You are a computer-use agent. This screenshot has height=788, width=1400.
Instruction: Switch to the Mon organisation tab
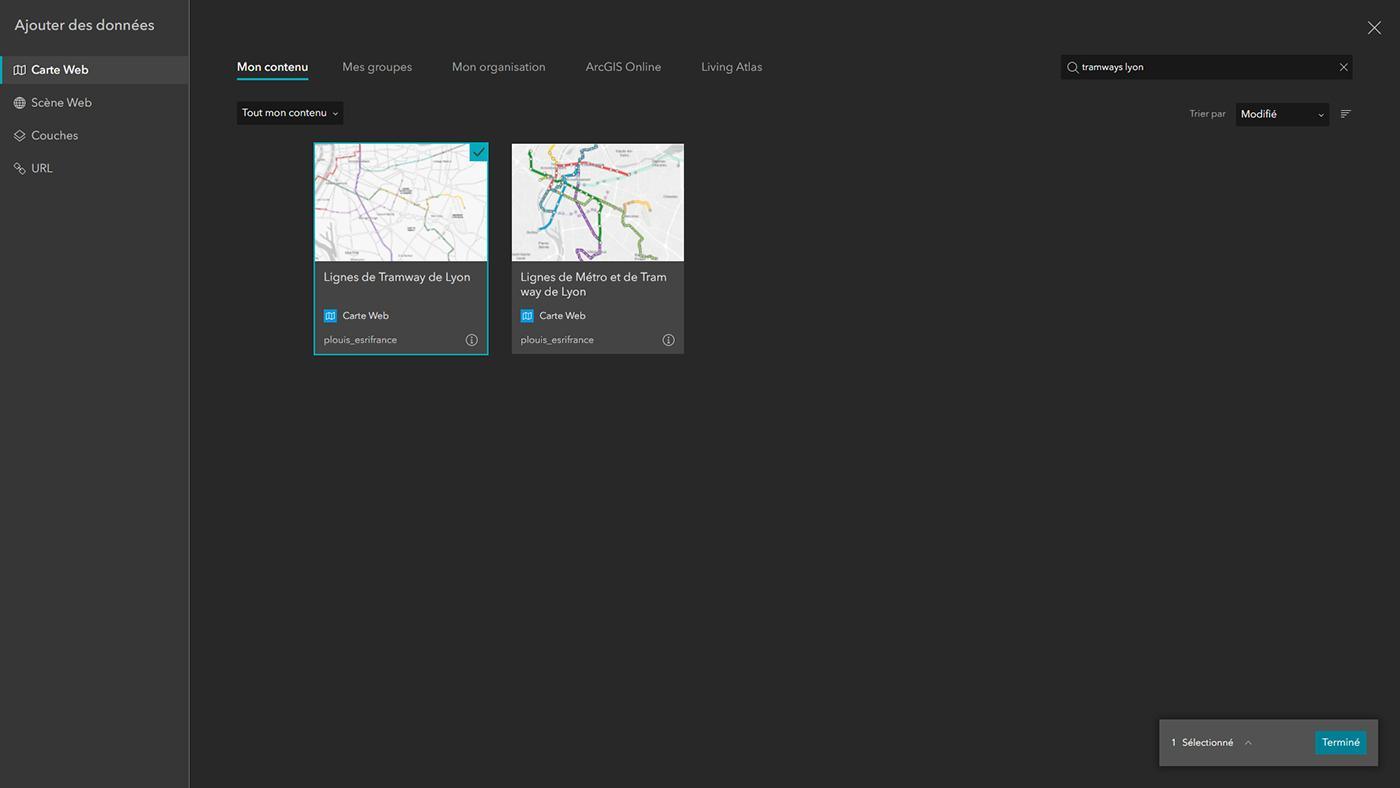pyautogui.click(x=498, y=67)
